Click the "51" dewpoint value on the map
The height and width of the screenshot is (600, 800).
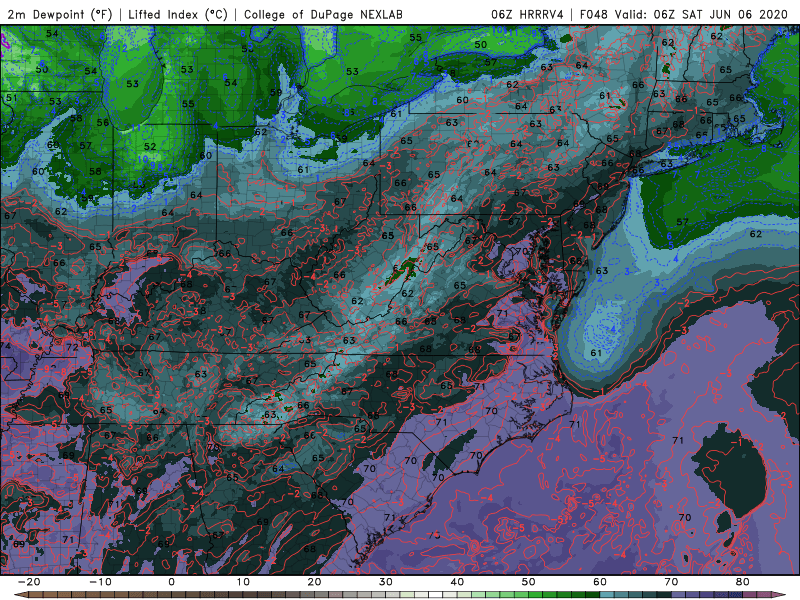click(11, 97)
